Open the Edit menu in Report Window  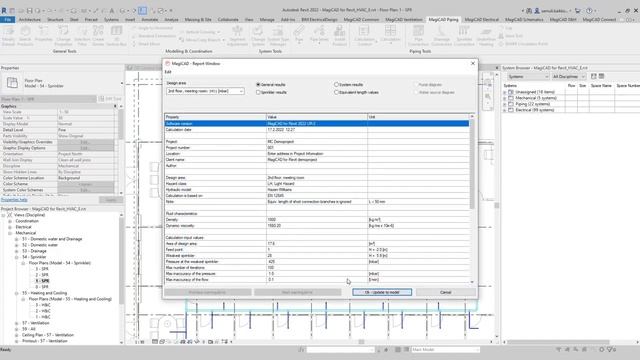(168, 72)
